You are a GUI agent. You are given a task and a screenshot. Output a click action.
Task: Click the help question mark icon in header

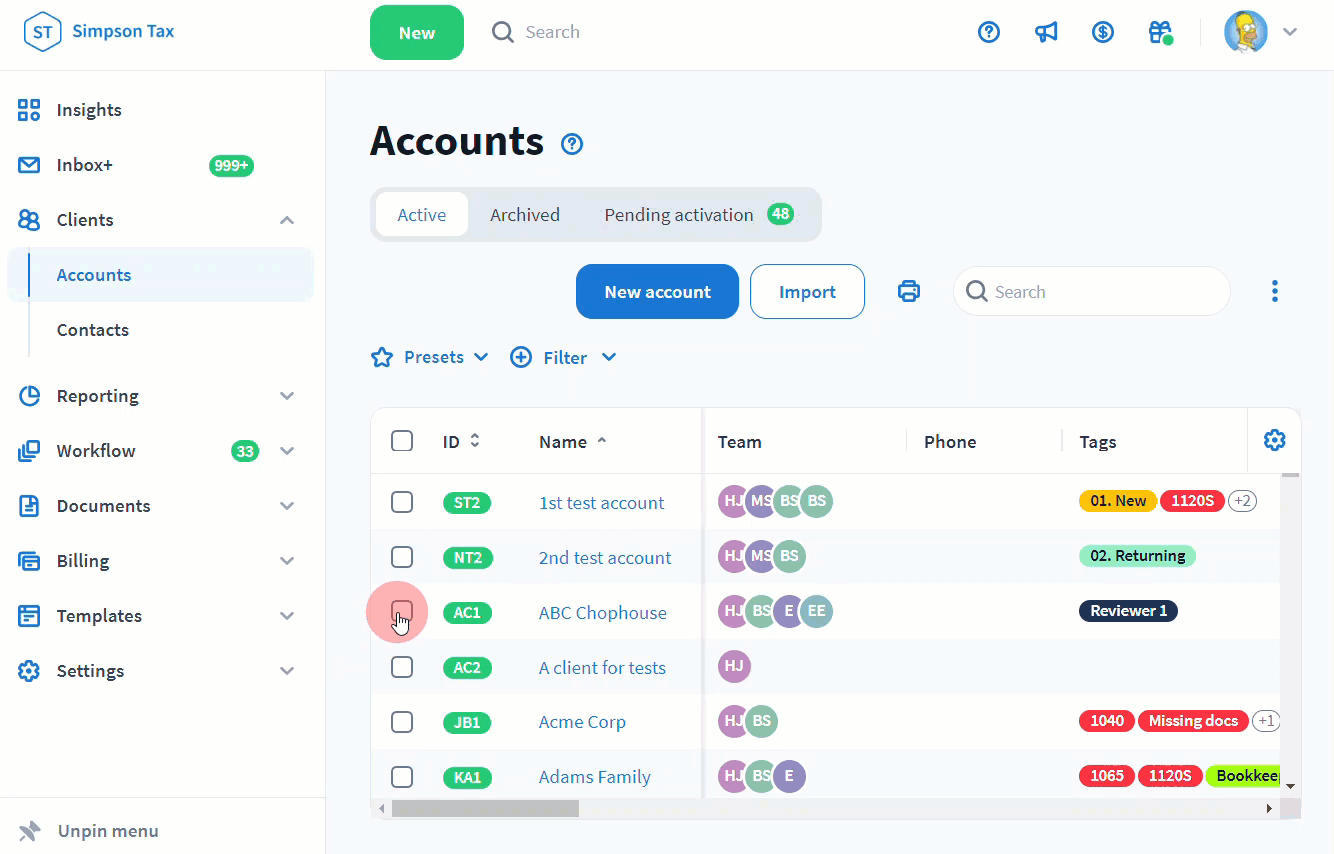(x=988, y=32)
